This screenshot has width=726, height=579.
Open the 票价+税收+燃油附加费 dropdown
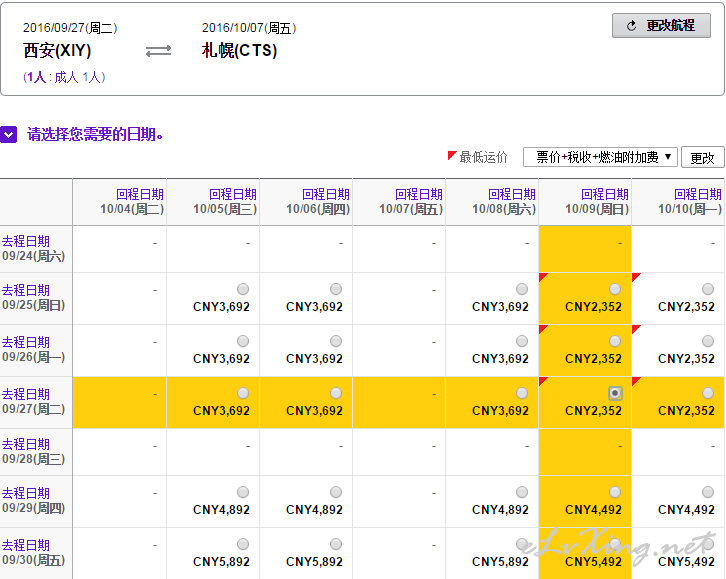601,157
